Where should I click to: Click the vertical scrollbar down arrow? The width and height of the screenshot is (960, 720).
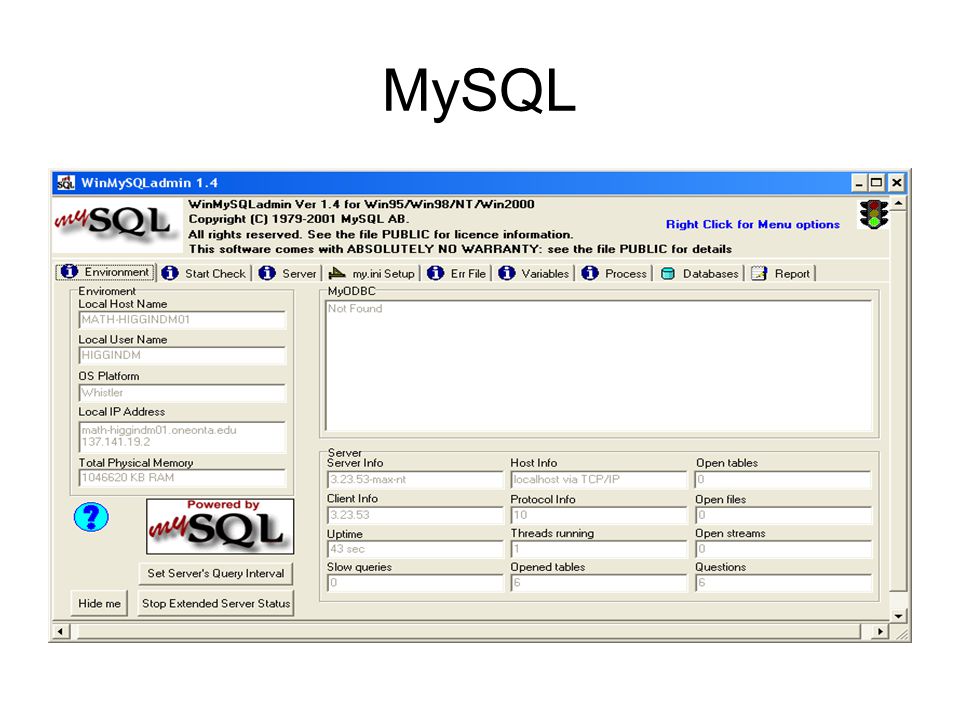tap(898, 616)
